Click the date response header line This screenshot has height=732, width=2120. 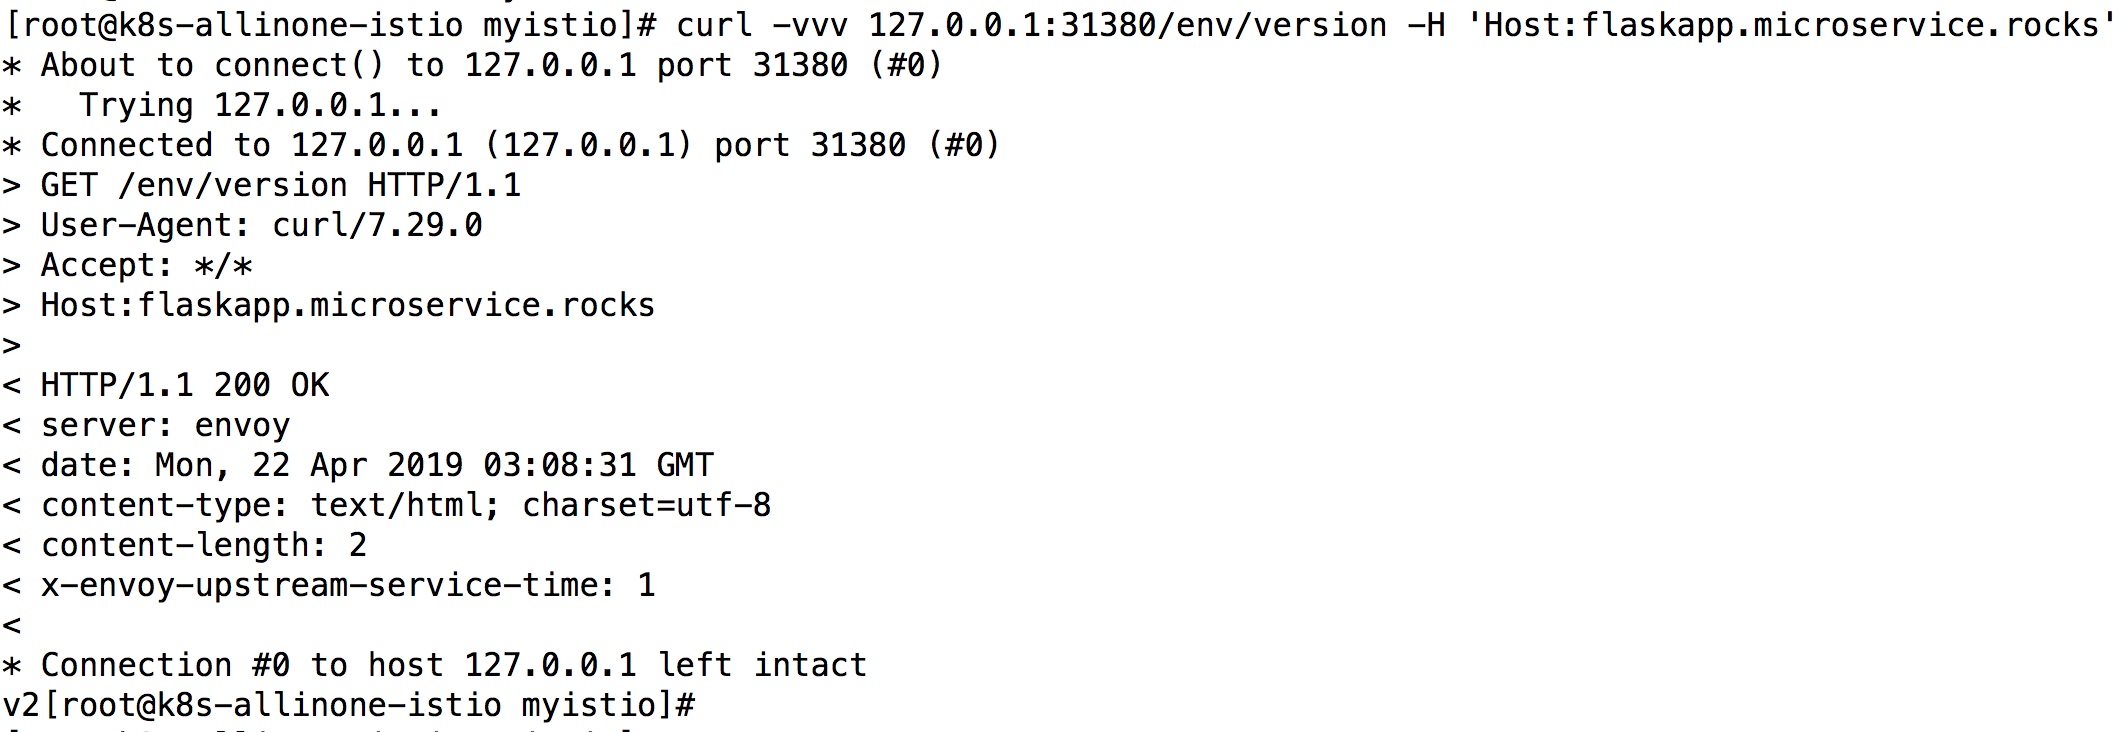(x=358, y=465)
